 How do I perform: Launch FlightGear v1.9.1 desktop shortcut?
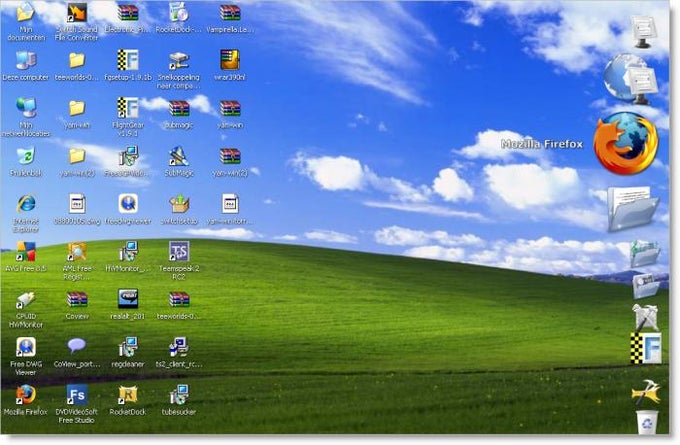128,108
